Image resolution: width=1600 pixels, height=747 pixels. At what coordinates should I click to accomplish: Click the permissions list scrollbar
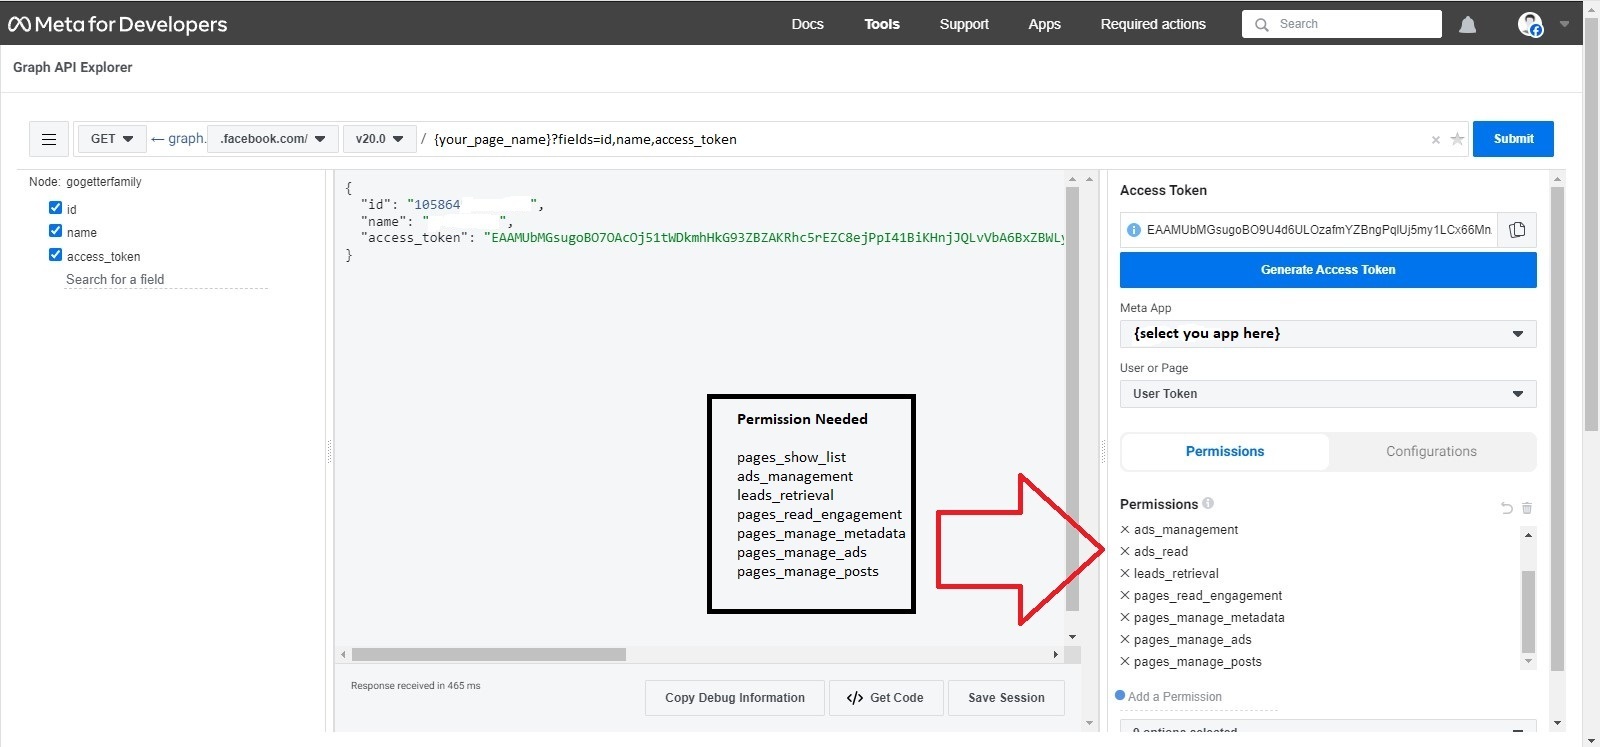coord(1528,612)
